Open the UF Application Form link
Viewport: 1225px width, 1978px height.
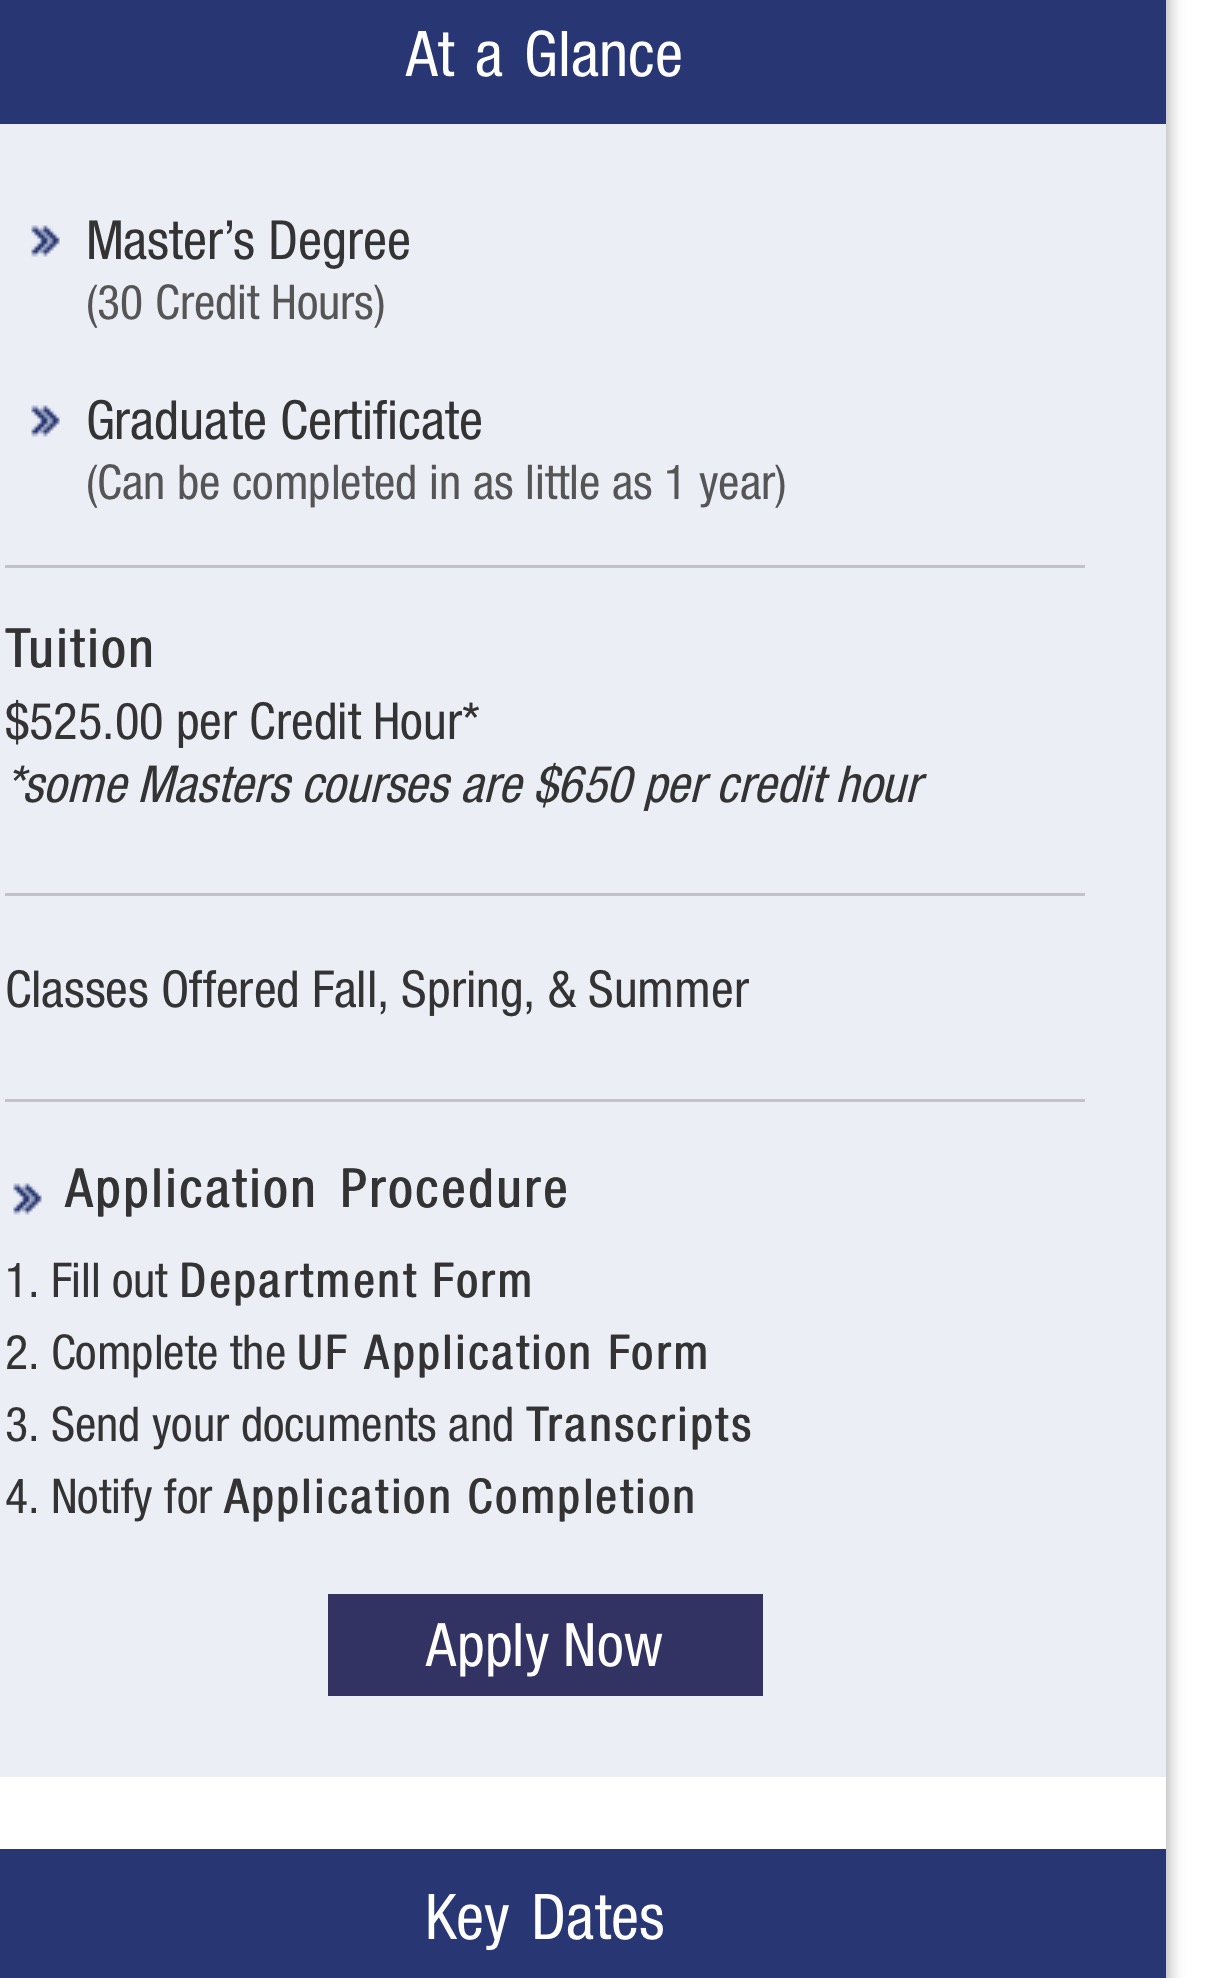pos(502,1353)
